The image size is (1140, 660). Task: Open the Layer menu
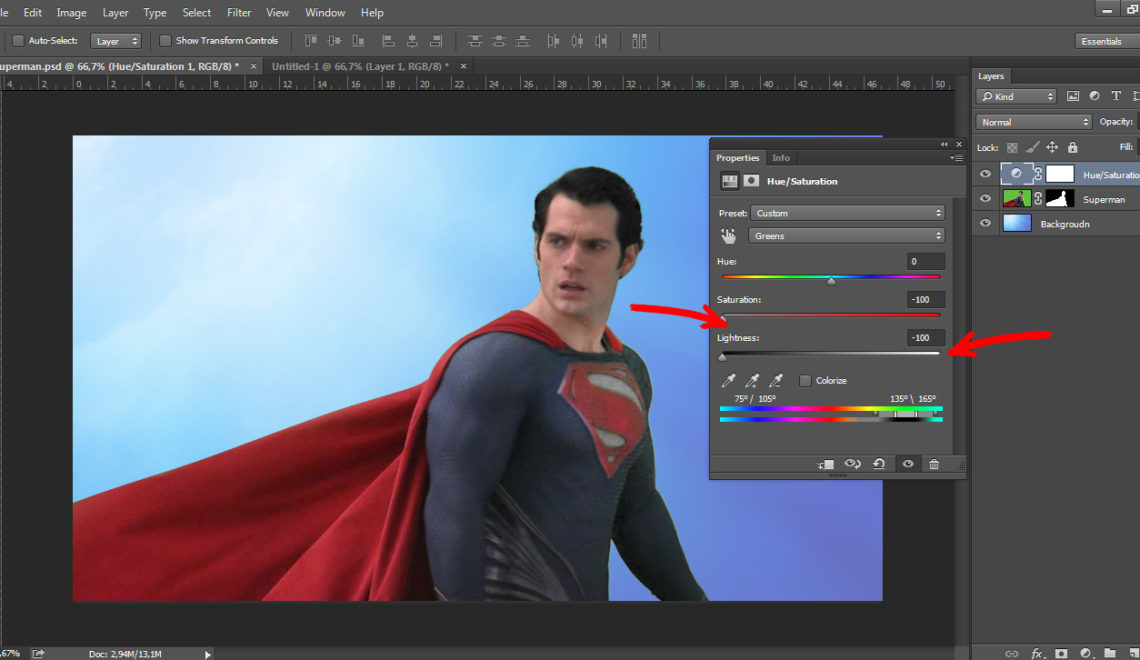pos(115,13)
